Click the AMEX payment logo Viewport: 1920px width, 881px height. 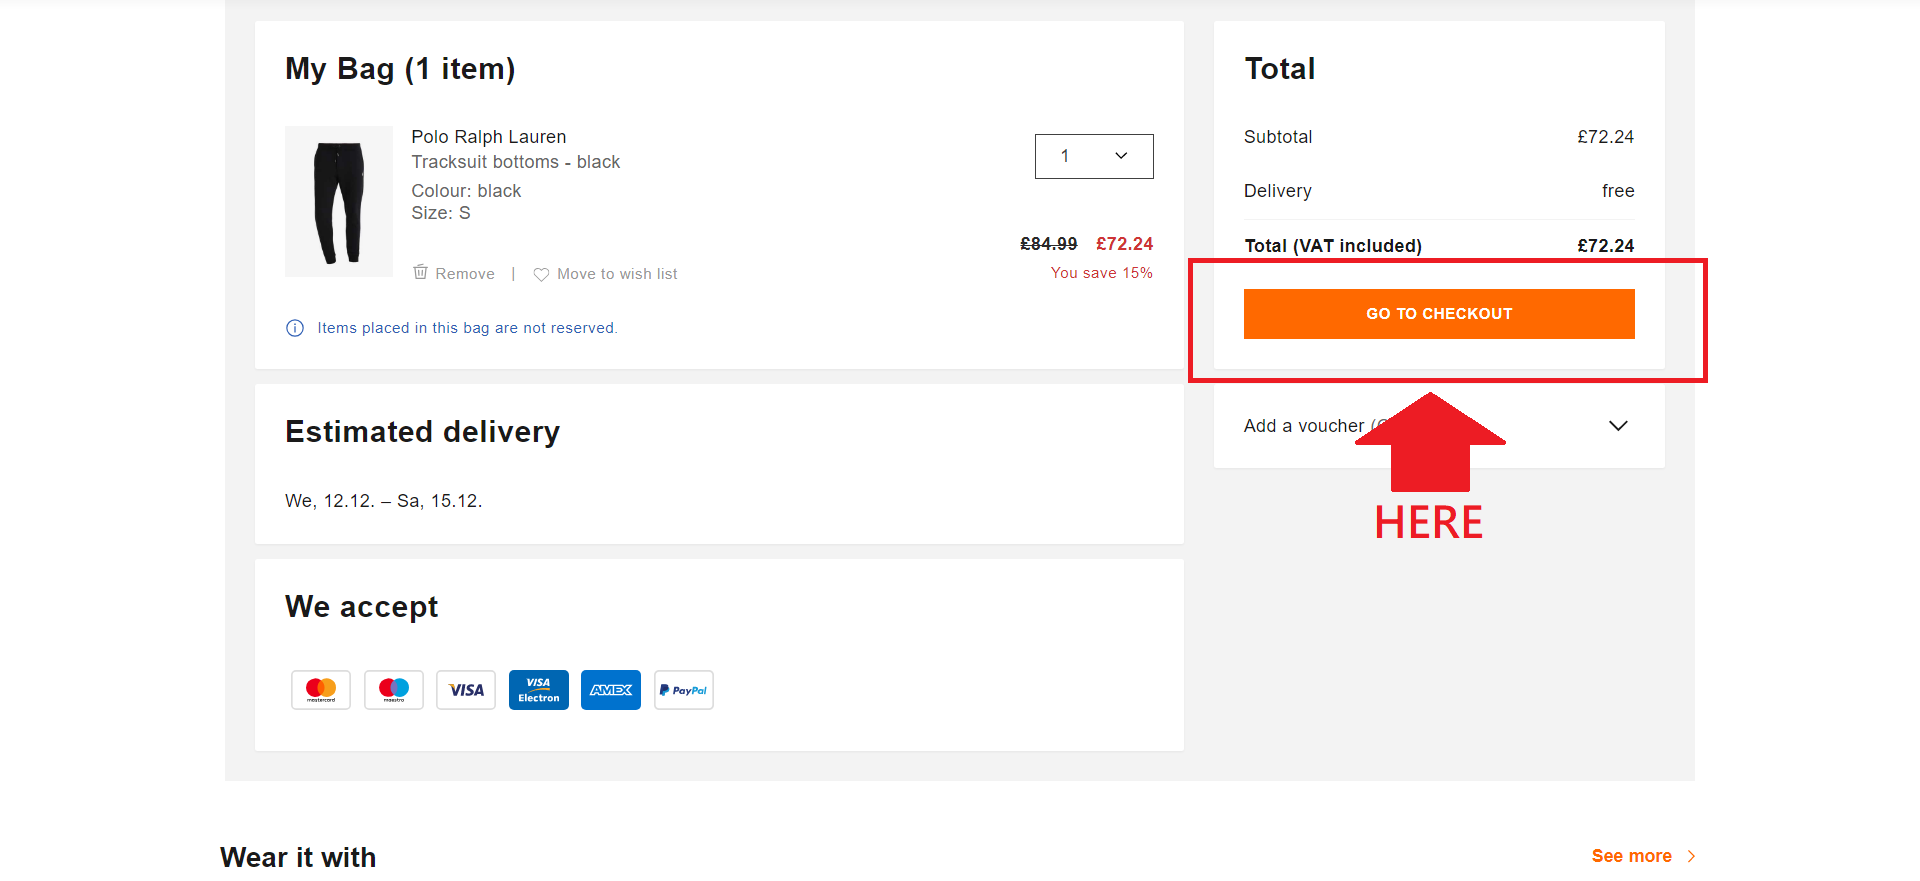tap(611, 690)
